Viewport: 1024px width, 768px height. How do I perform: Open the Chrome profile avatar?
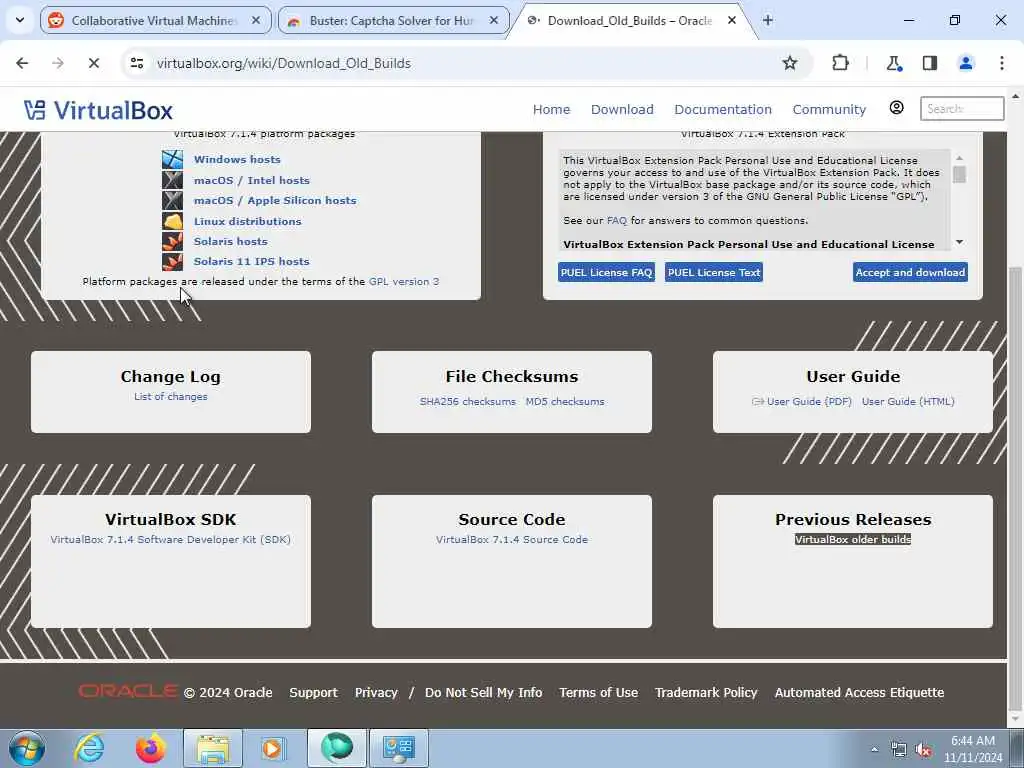click(x=966, y=63)
